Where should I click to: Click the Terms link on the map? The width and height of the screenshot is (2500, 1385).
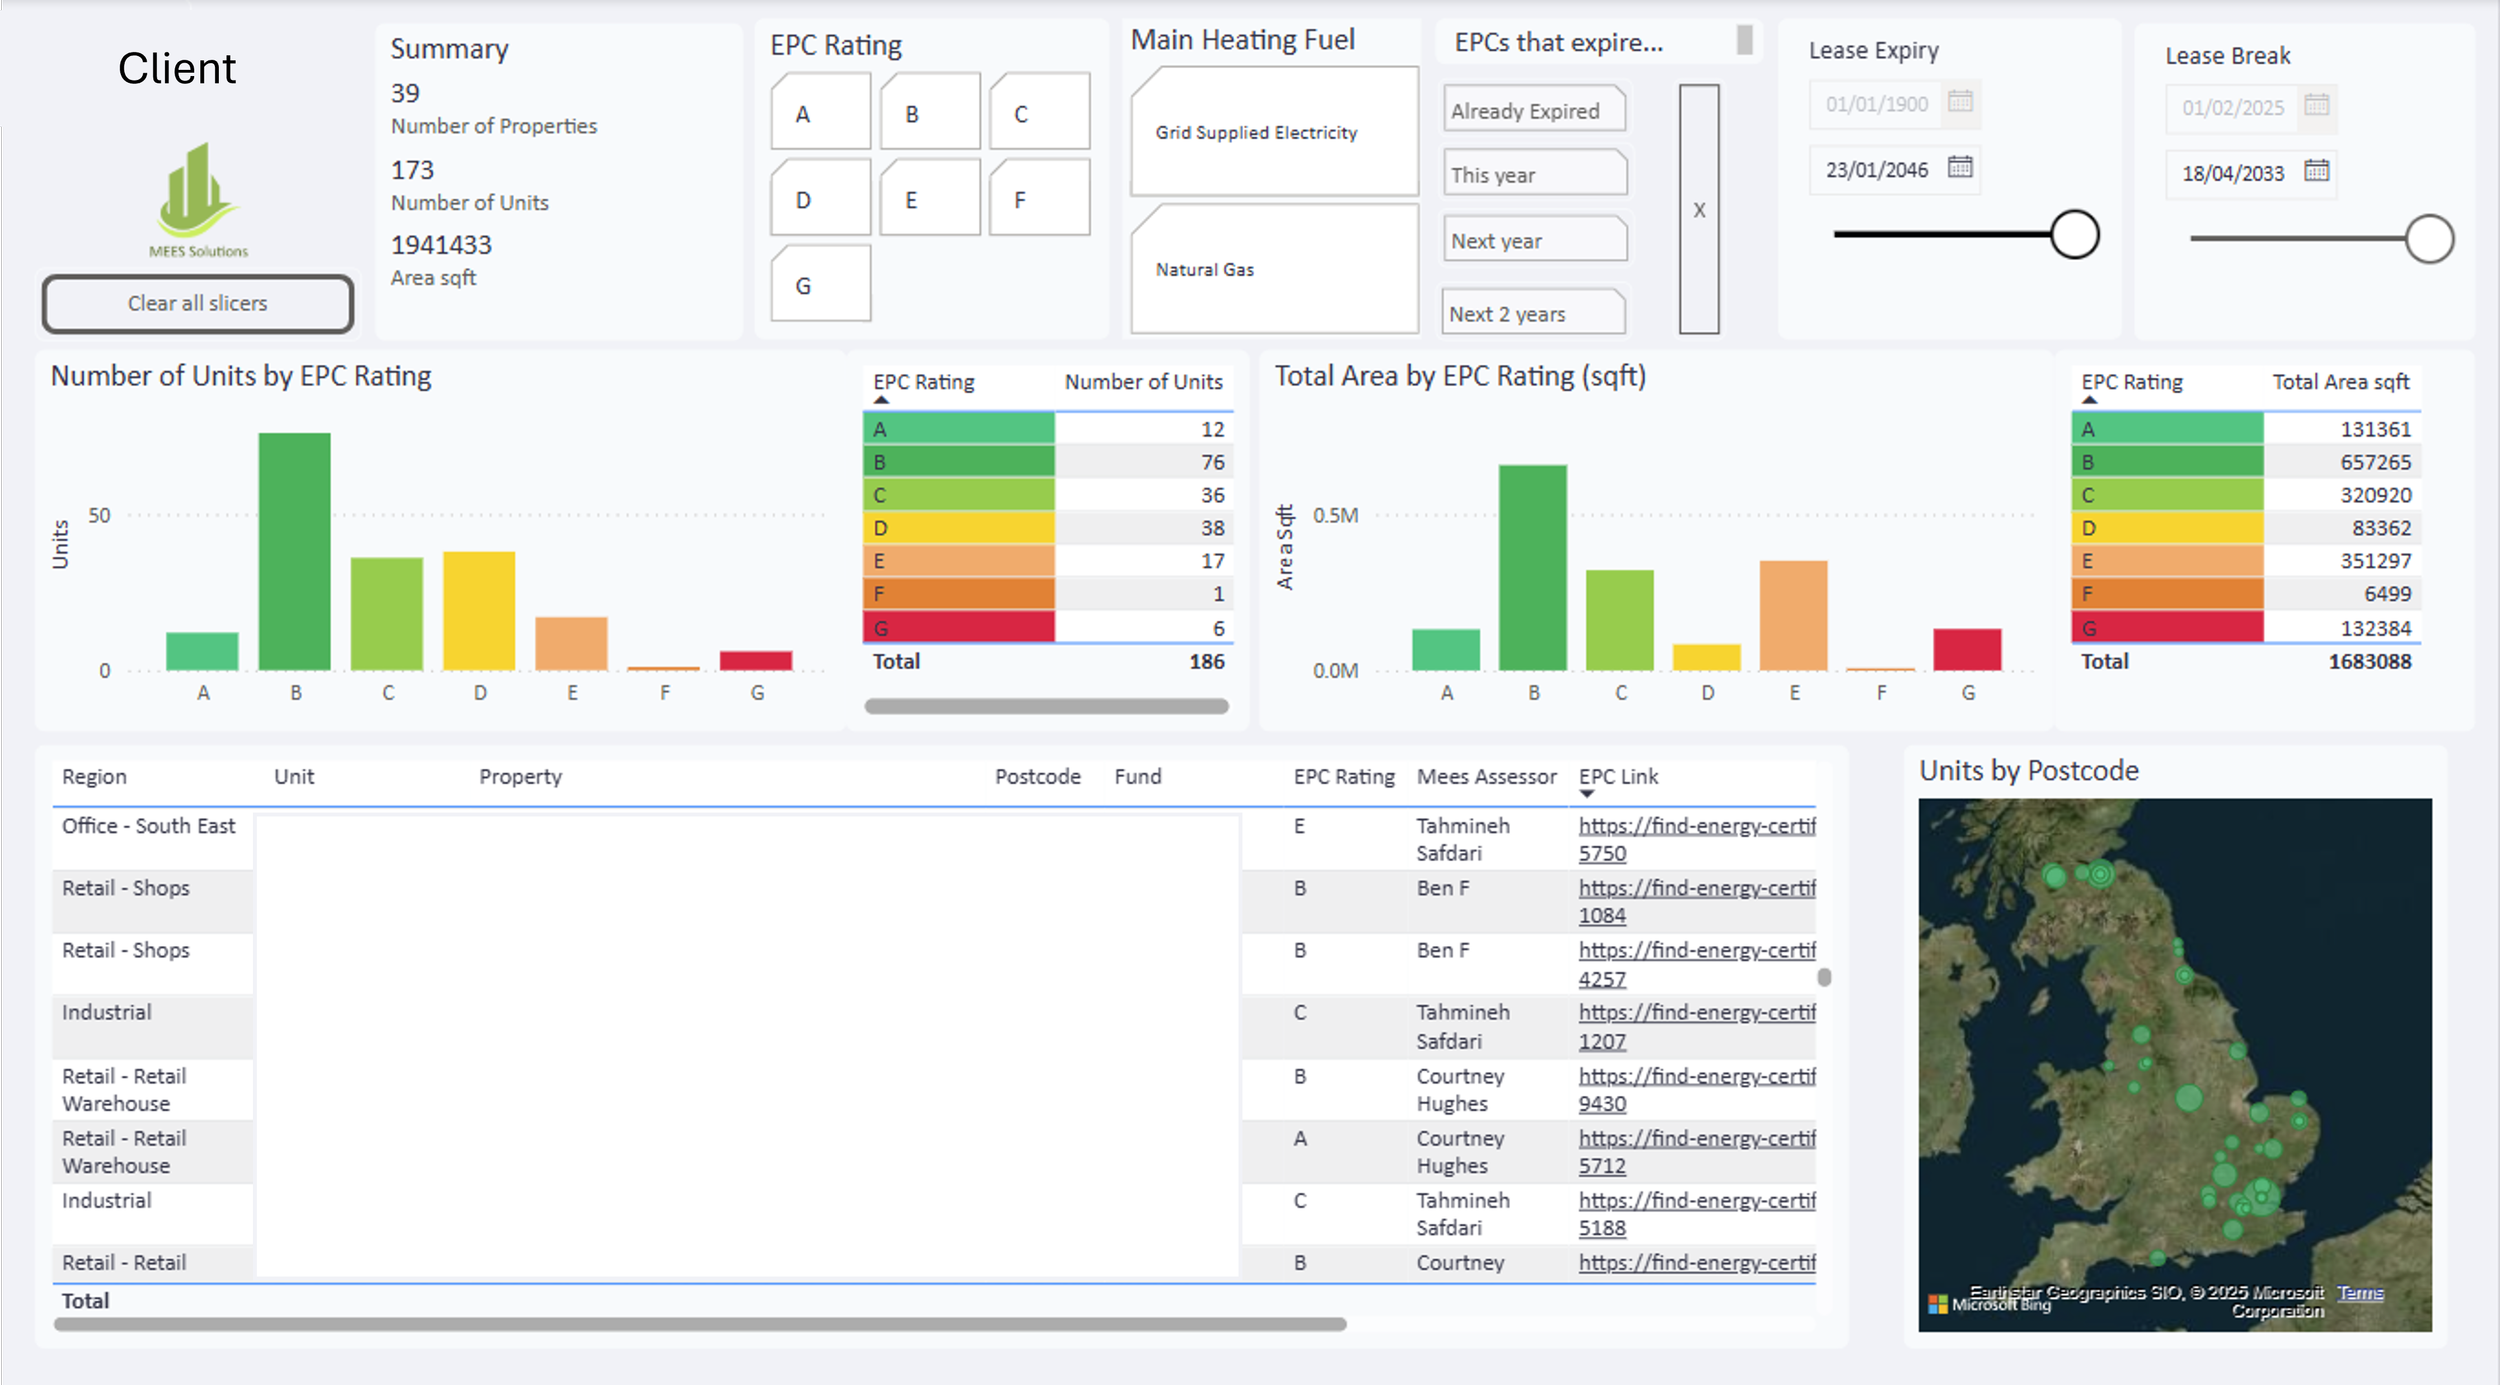click(x=2361, y=1291)
